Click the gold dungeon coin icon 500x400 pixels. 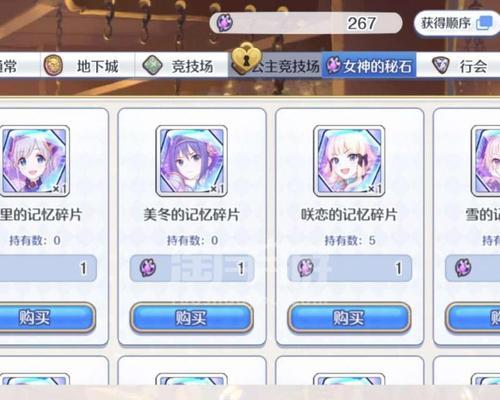54,65
